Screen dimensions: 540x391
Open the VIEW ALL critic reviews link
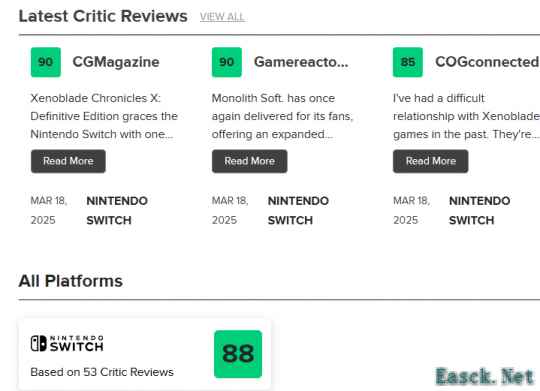point(222,17)
